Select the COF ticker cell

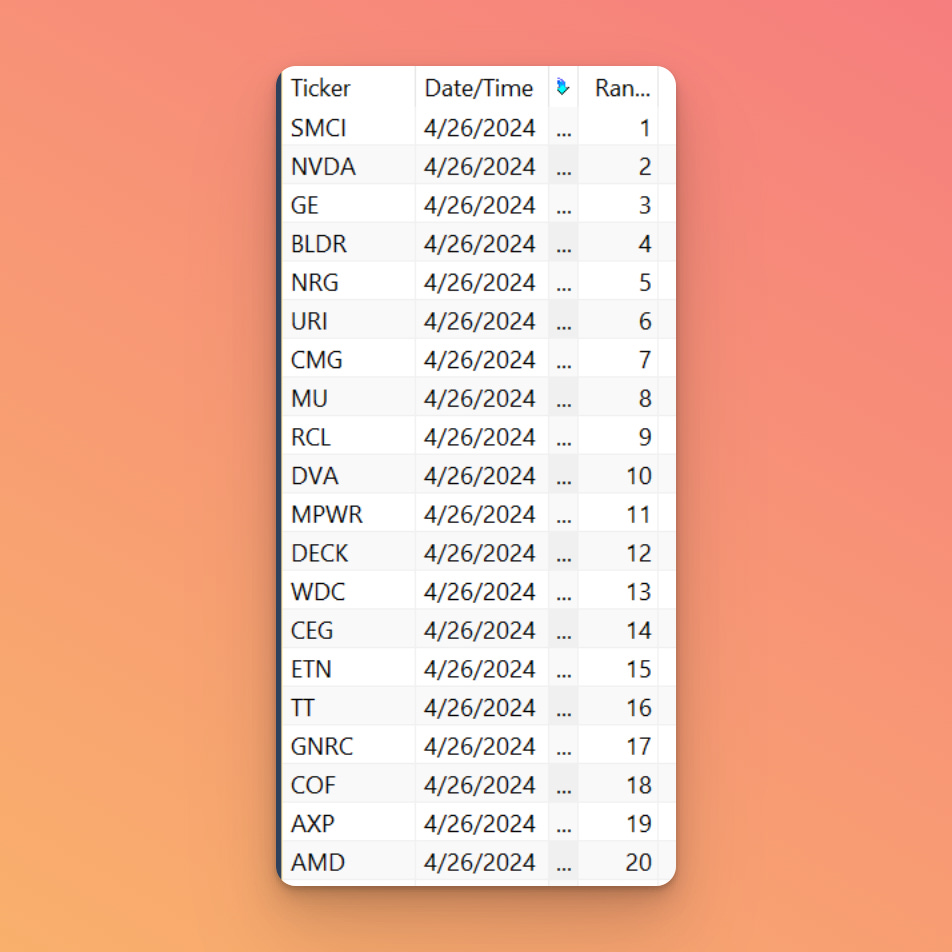pos(348,784)
